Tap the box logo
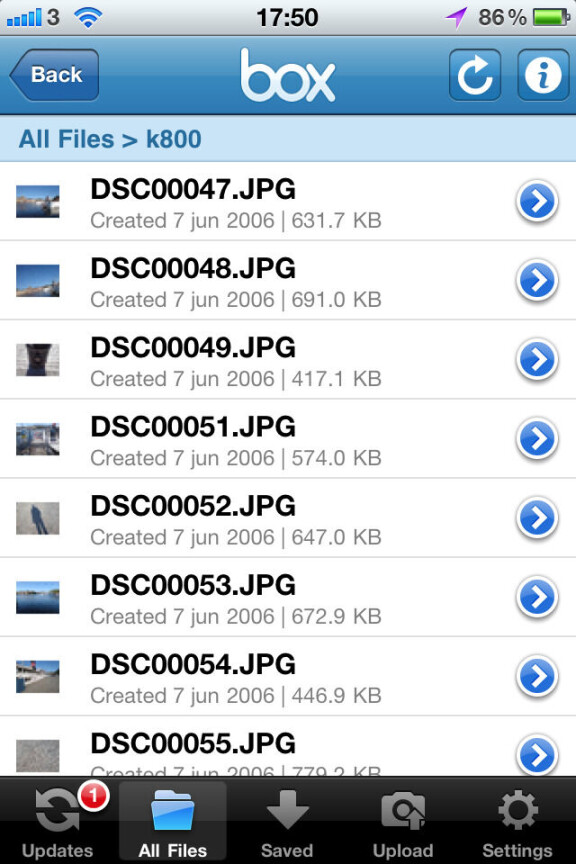Viewport: 576px width, 864px height. point(287,75)
